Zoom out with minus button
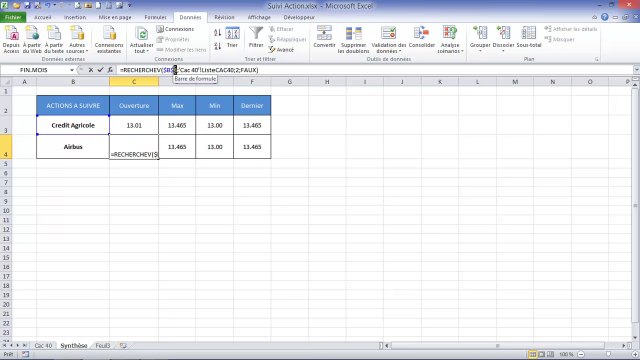The width and height of the screenshot is (640, 360). tap(581, 354)
